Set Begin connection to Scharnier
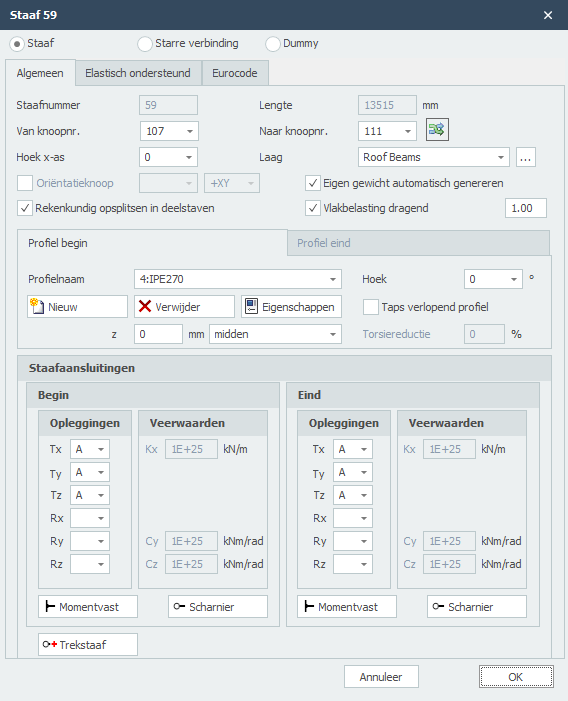Image resolution: width=568 pixels, height=701 pixels. point(218,607)
